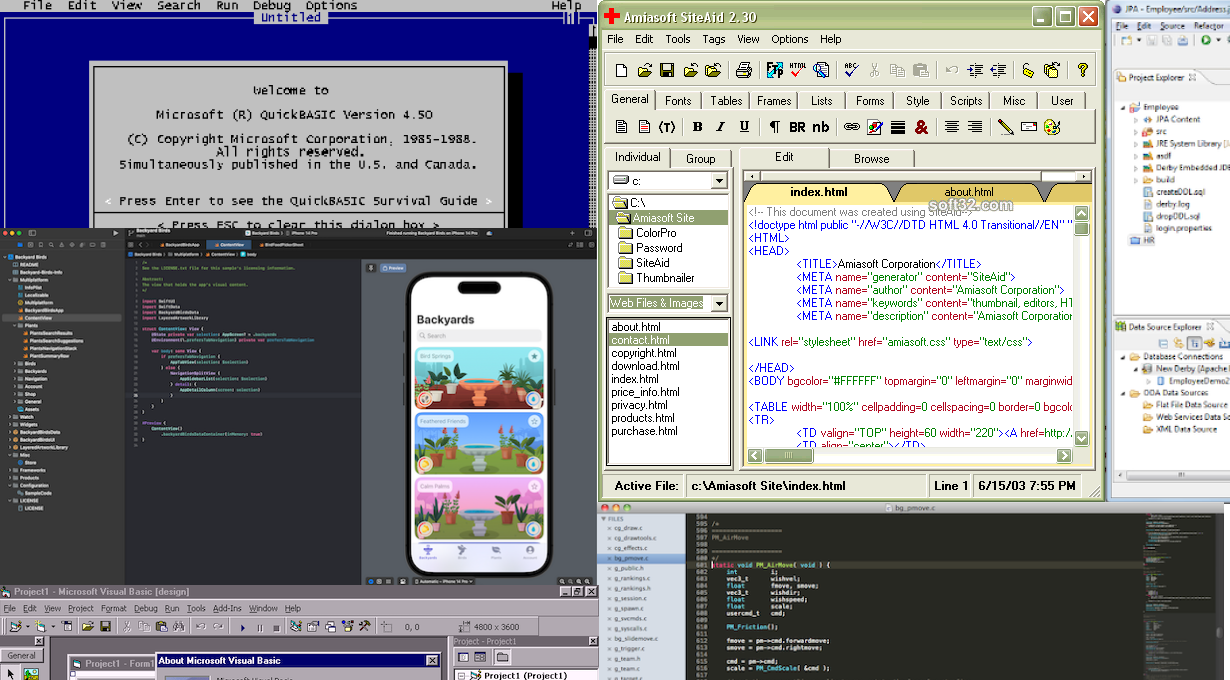Select download.html in SiteAid file list
This screenshot has height=680, width=1230.
[x=646, y=366]
